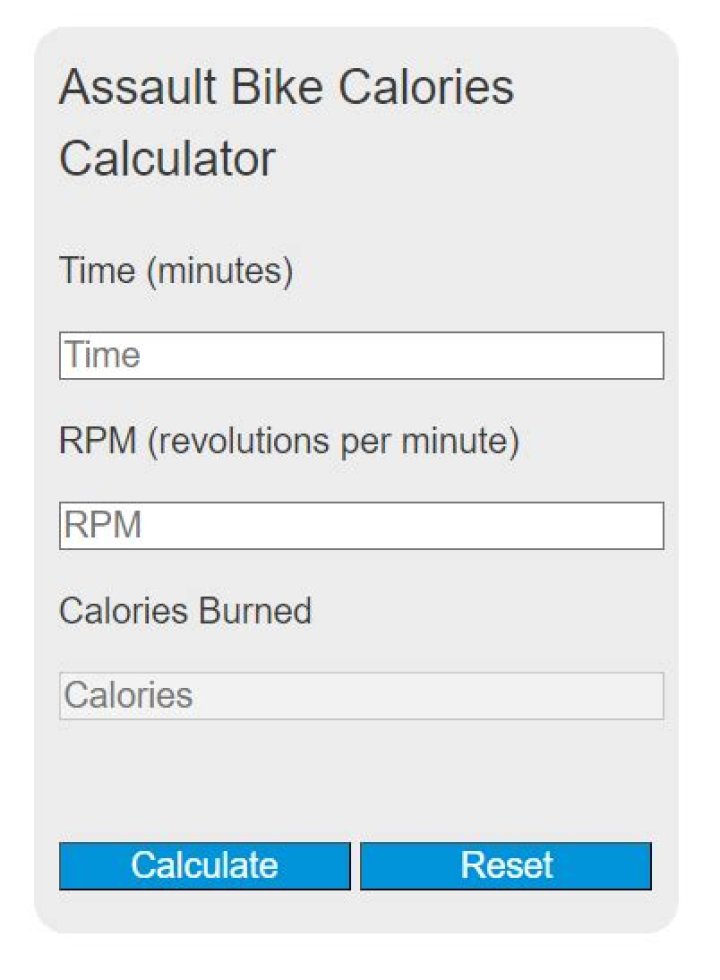720x980 pixels.
Task: Click the 'RPM (revolutions per minute)' label
Action: 289,441
